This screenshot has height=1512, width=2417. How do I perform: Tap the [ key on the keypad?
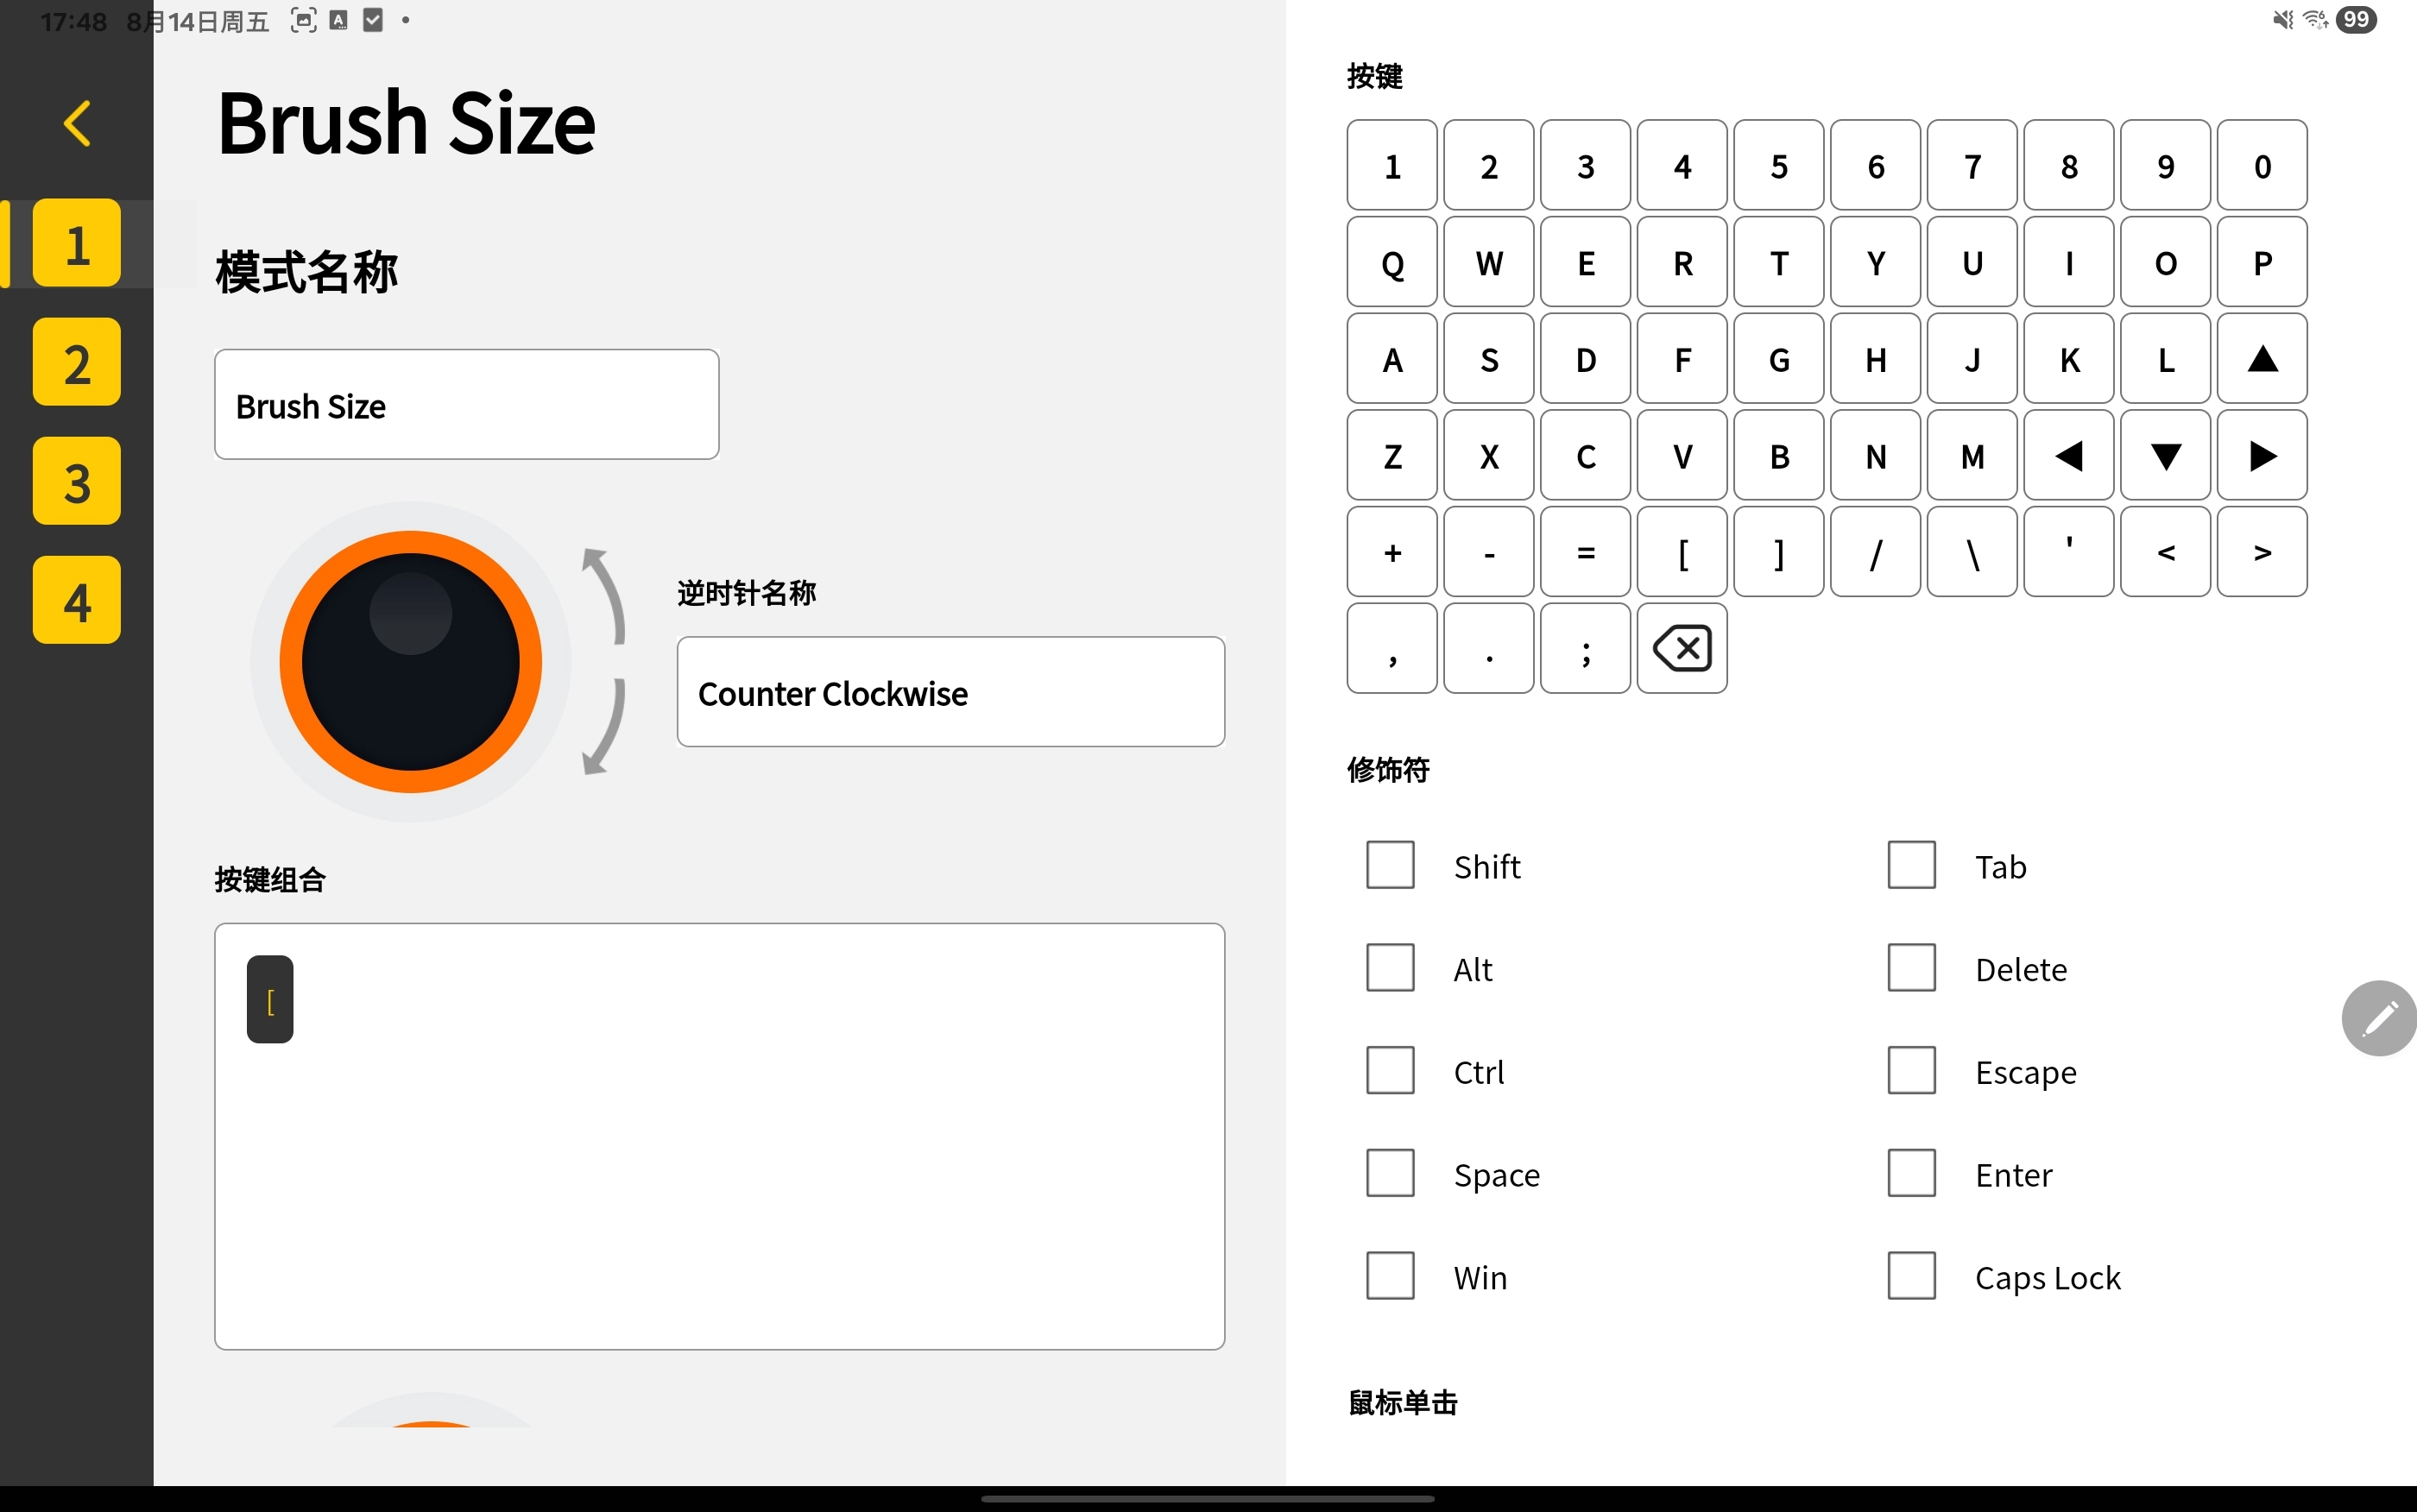pos(1682,552)
